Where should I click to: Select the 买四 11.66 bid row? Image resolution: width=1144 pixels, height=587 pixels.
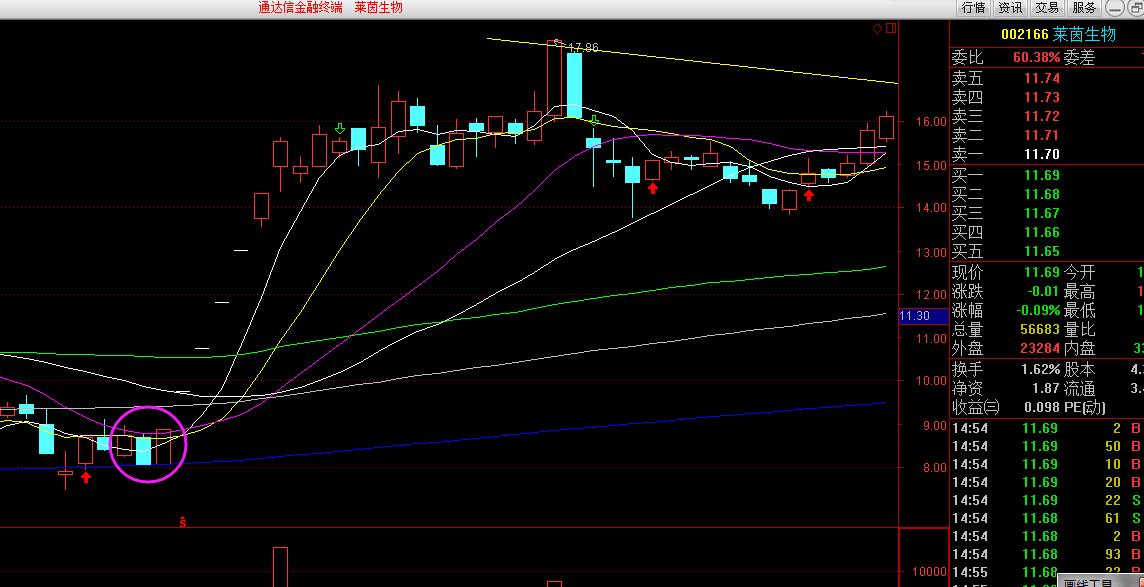pos(1046,232)
